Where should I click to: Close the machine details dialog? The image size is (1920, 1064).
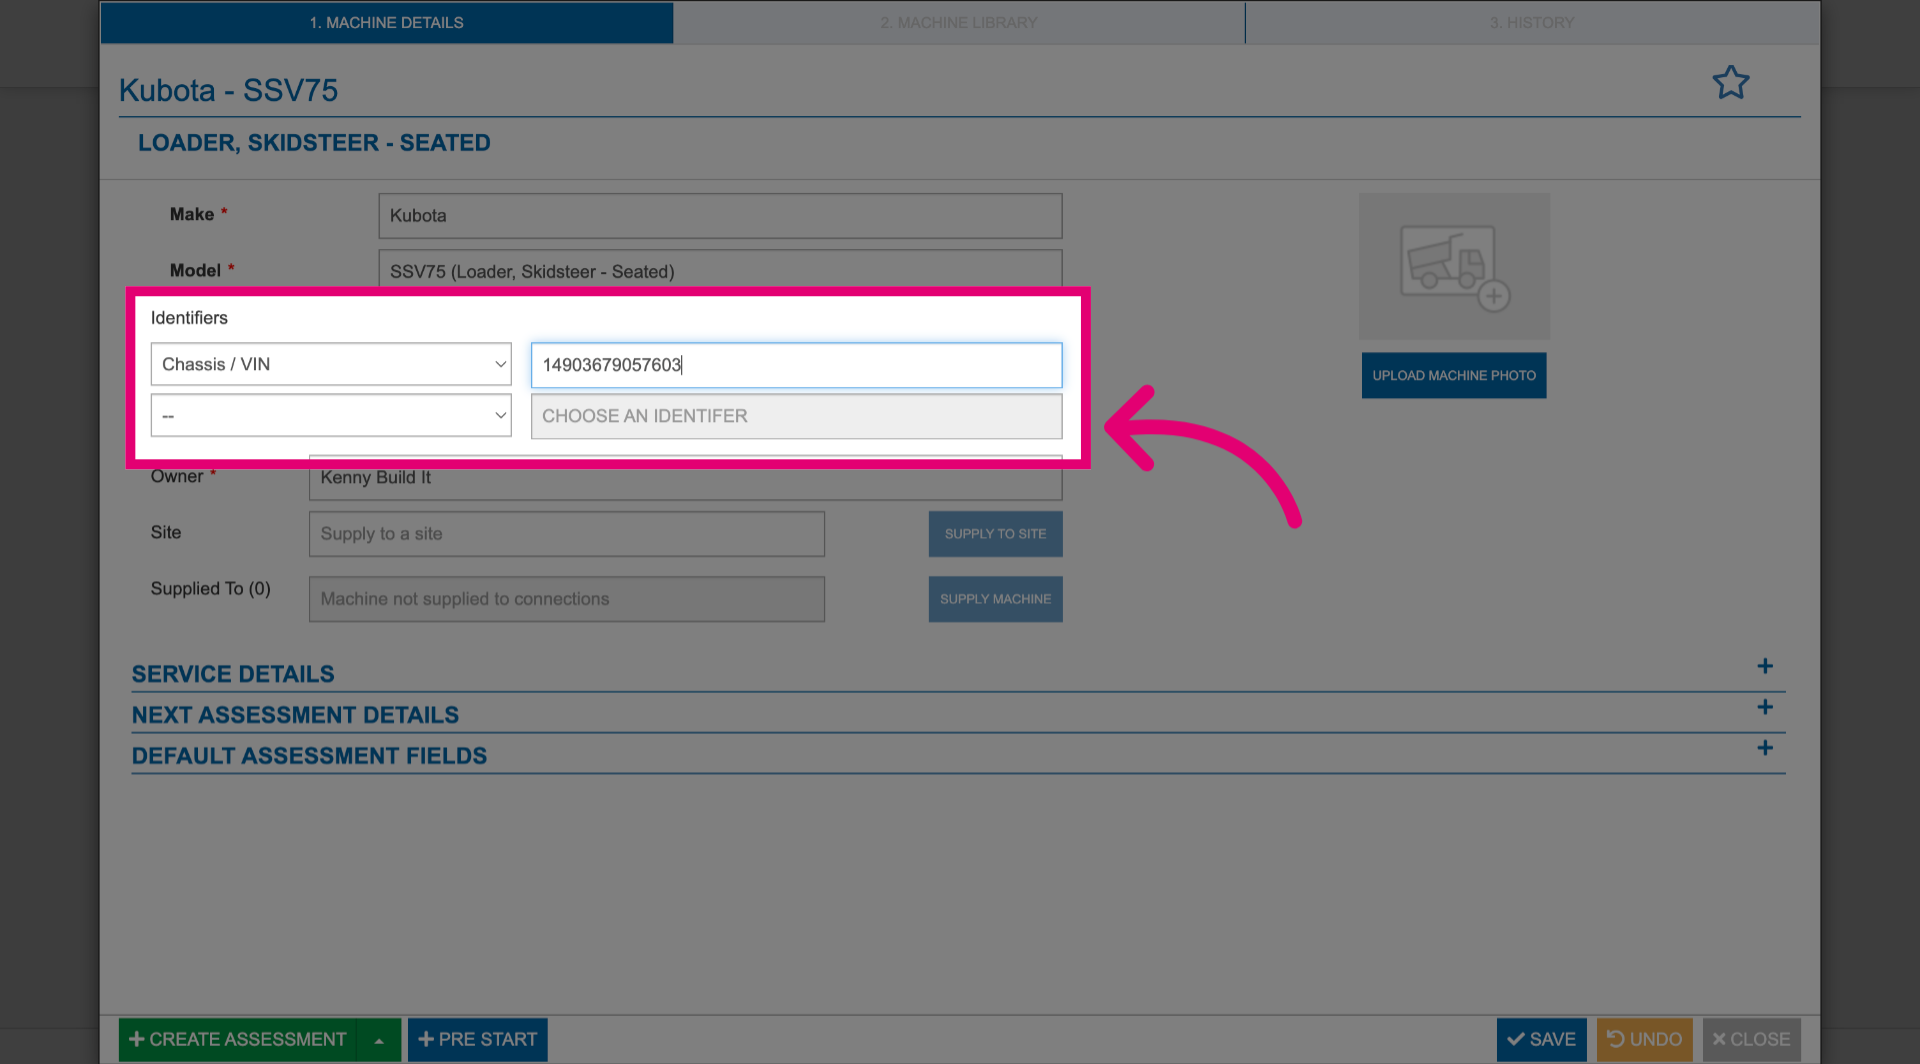1752,1040
